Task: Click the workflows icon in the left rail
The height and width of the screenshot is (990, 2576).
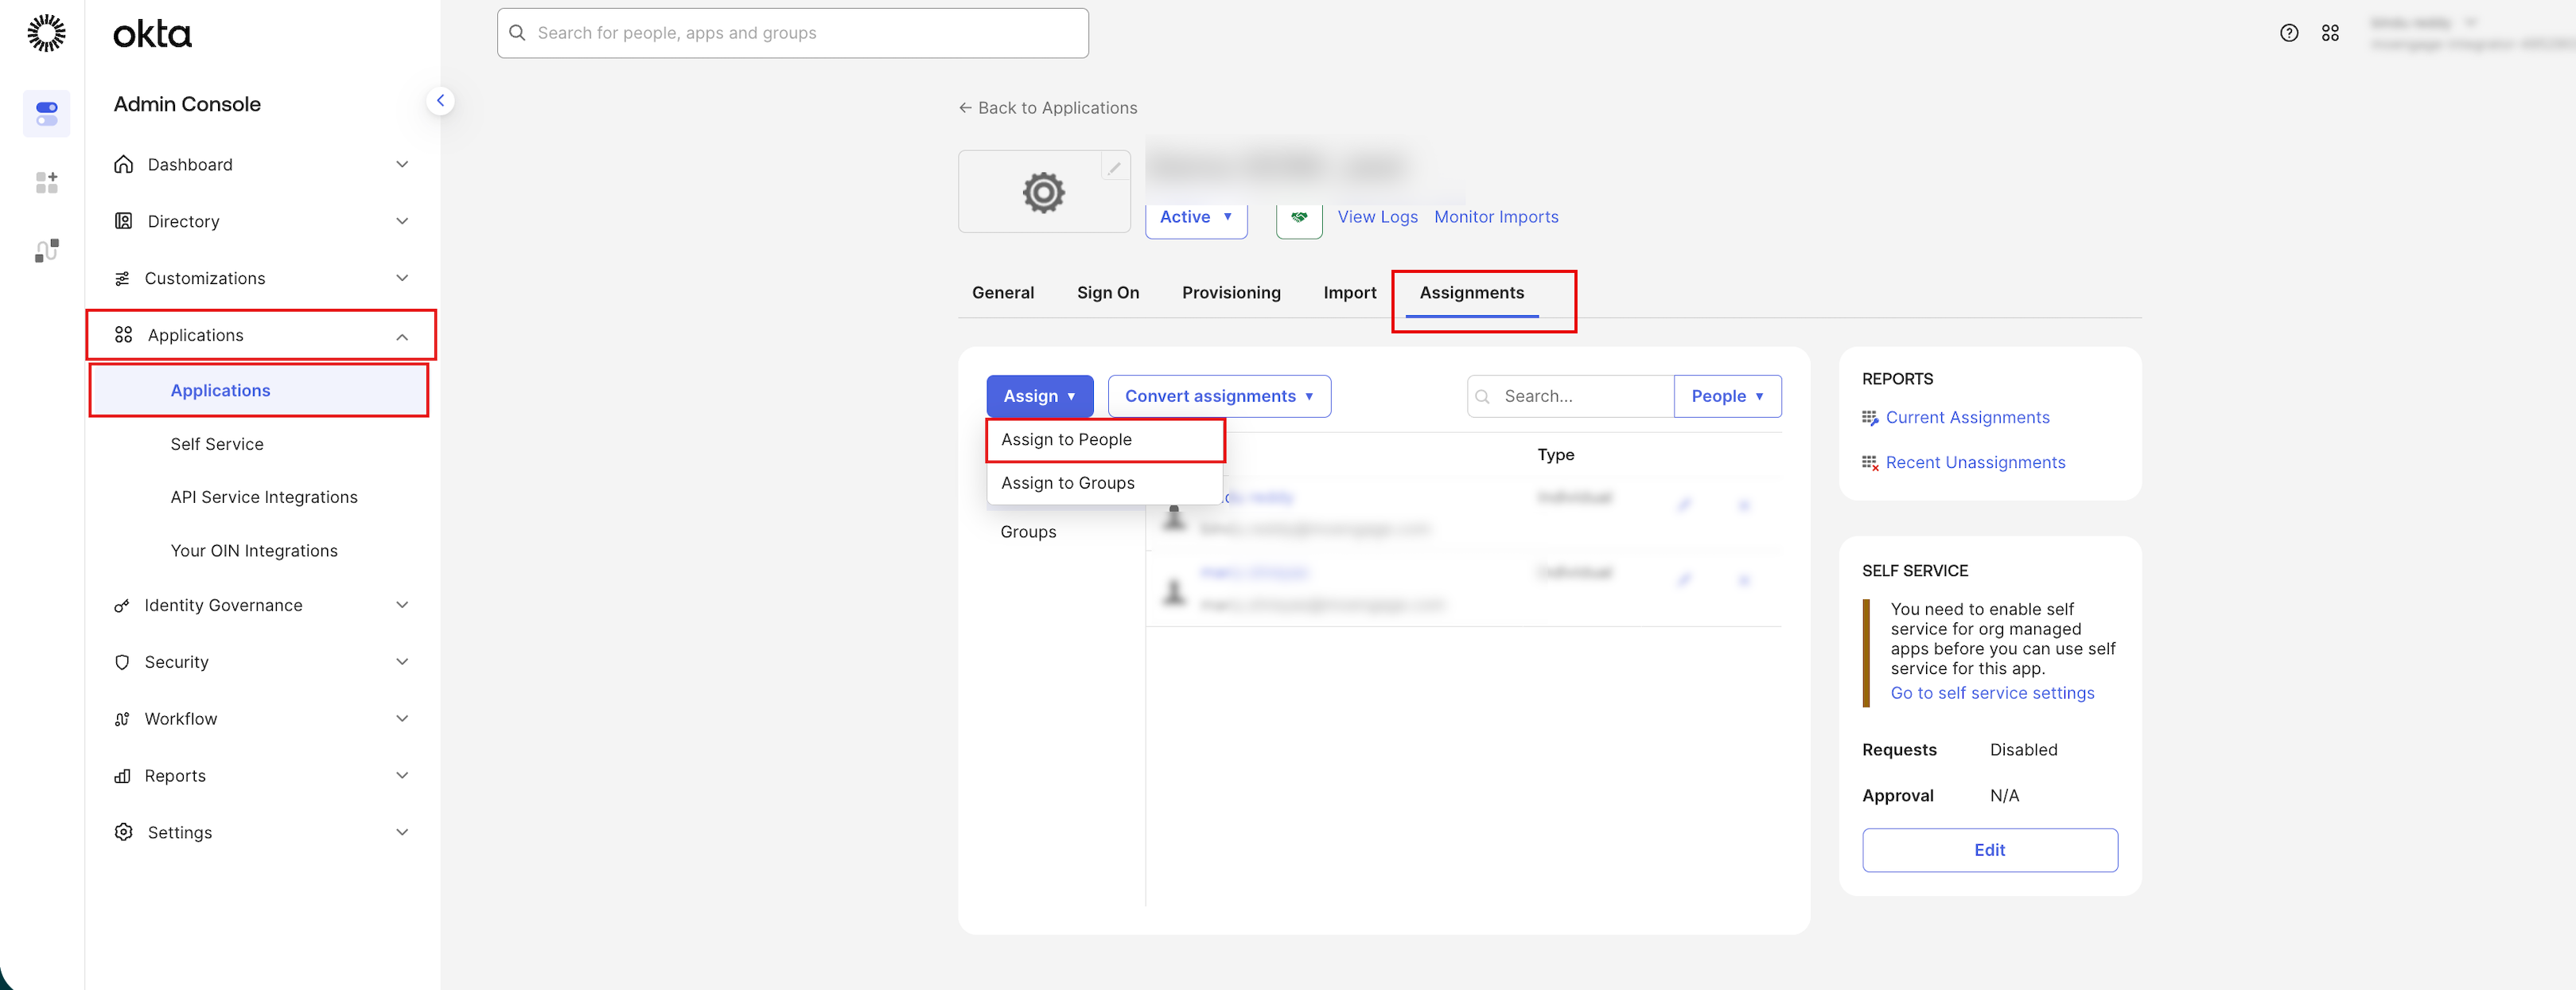Action: click(x=46, y=250)
